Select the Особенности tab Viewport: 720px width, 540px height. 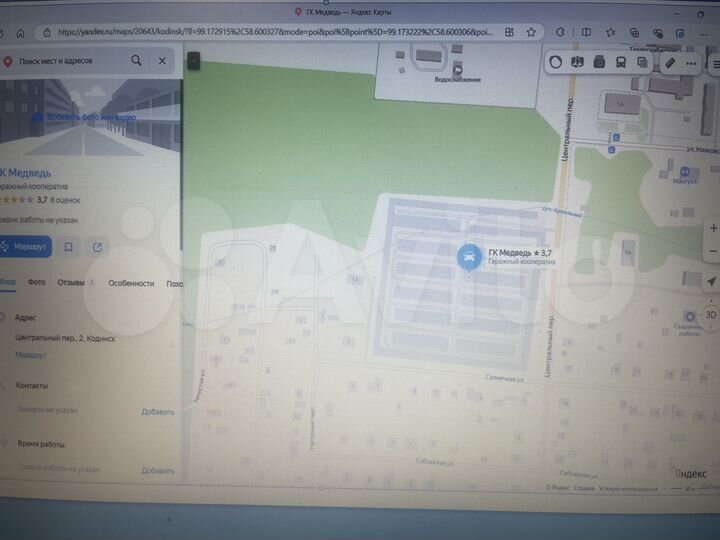[131, 283]
